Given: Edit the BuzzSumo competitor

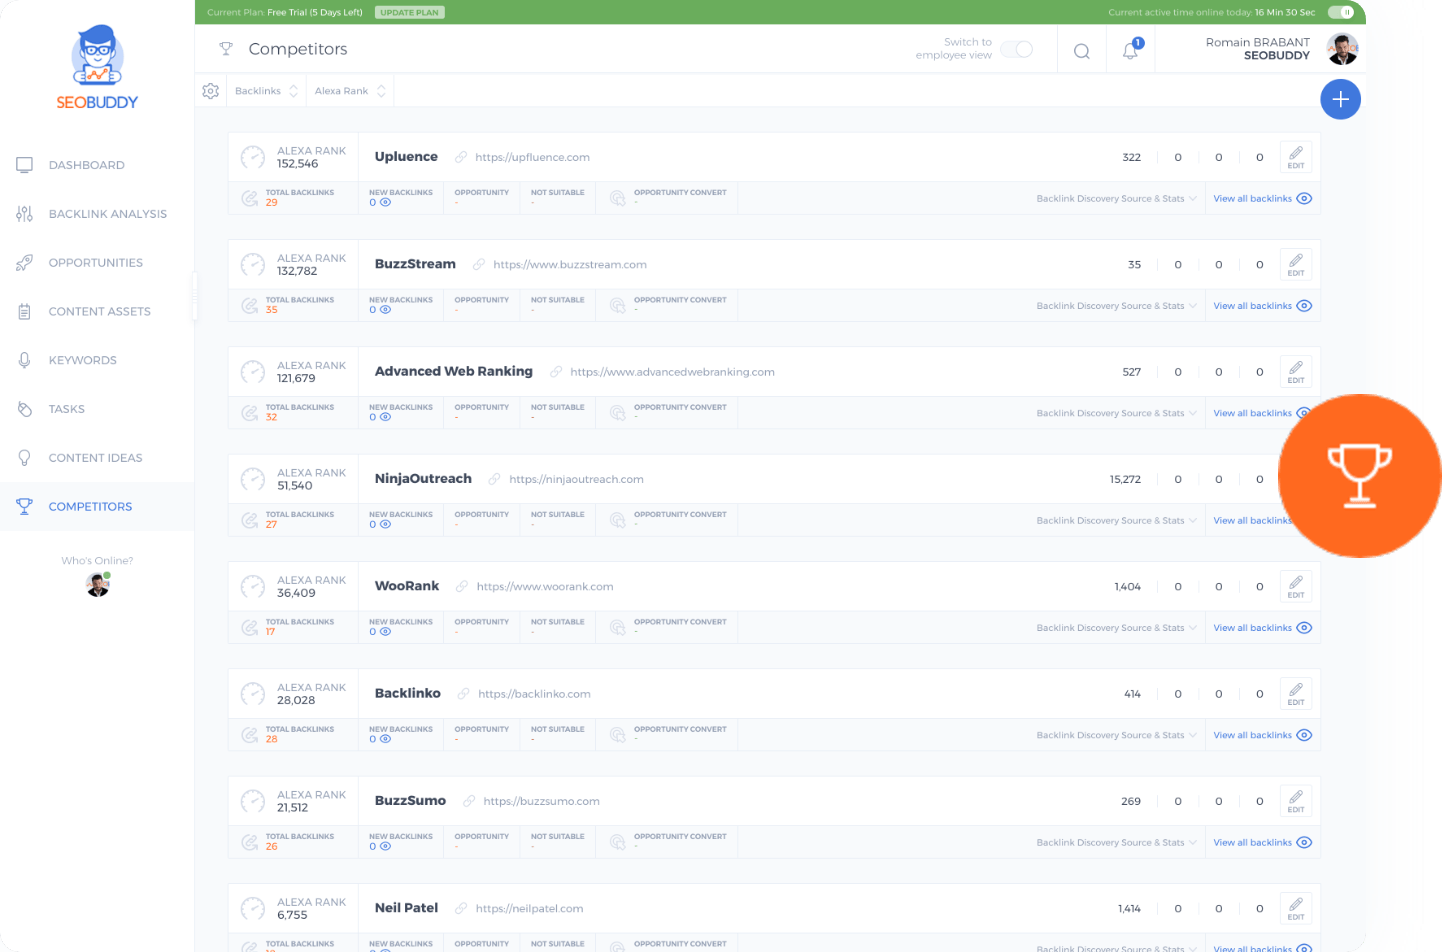Looking at the screenshot, I should coord(1296,801).
